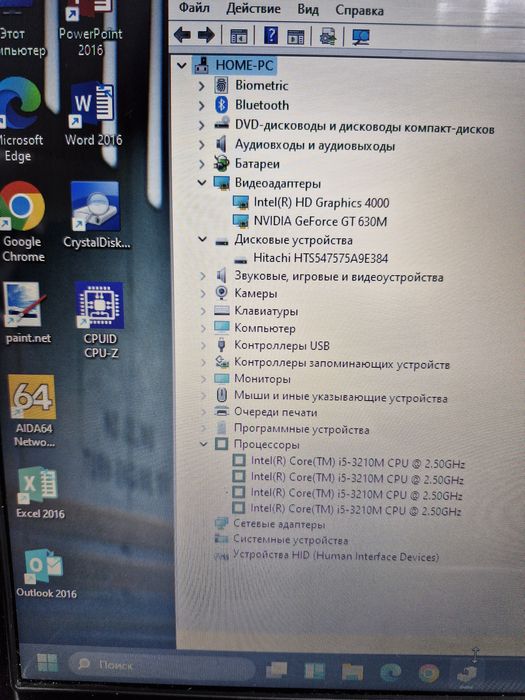
Task: Open Edge from the taskbar
Action: [x=391, y=673]
